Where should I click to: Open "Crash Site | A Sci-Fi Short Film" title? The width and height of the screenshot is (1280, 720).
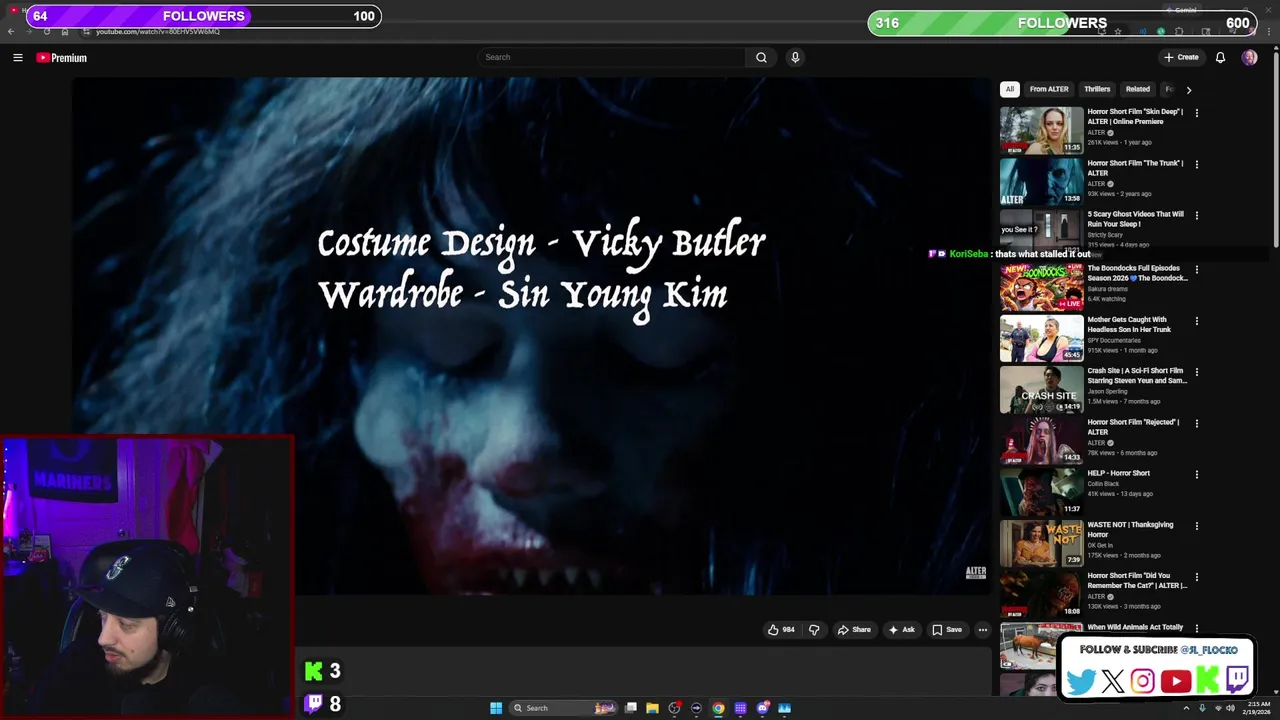point(1137,375)
